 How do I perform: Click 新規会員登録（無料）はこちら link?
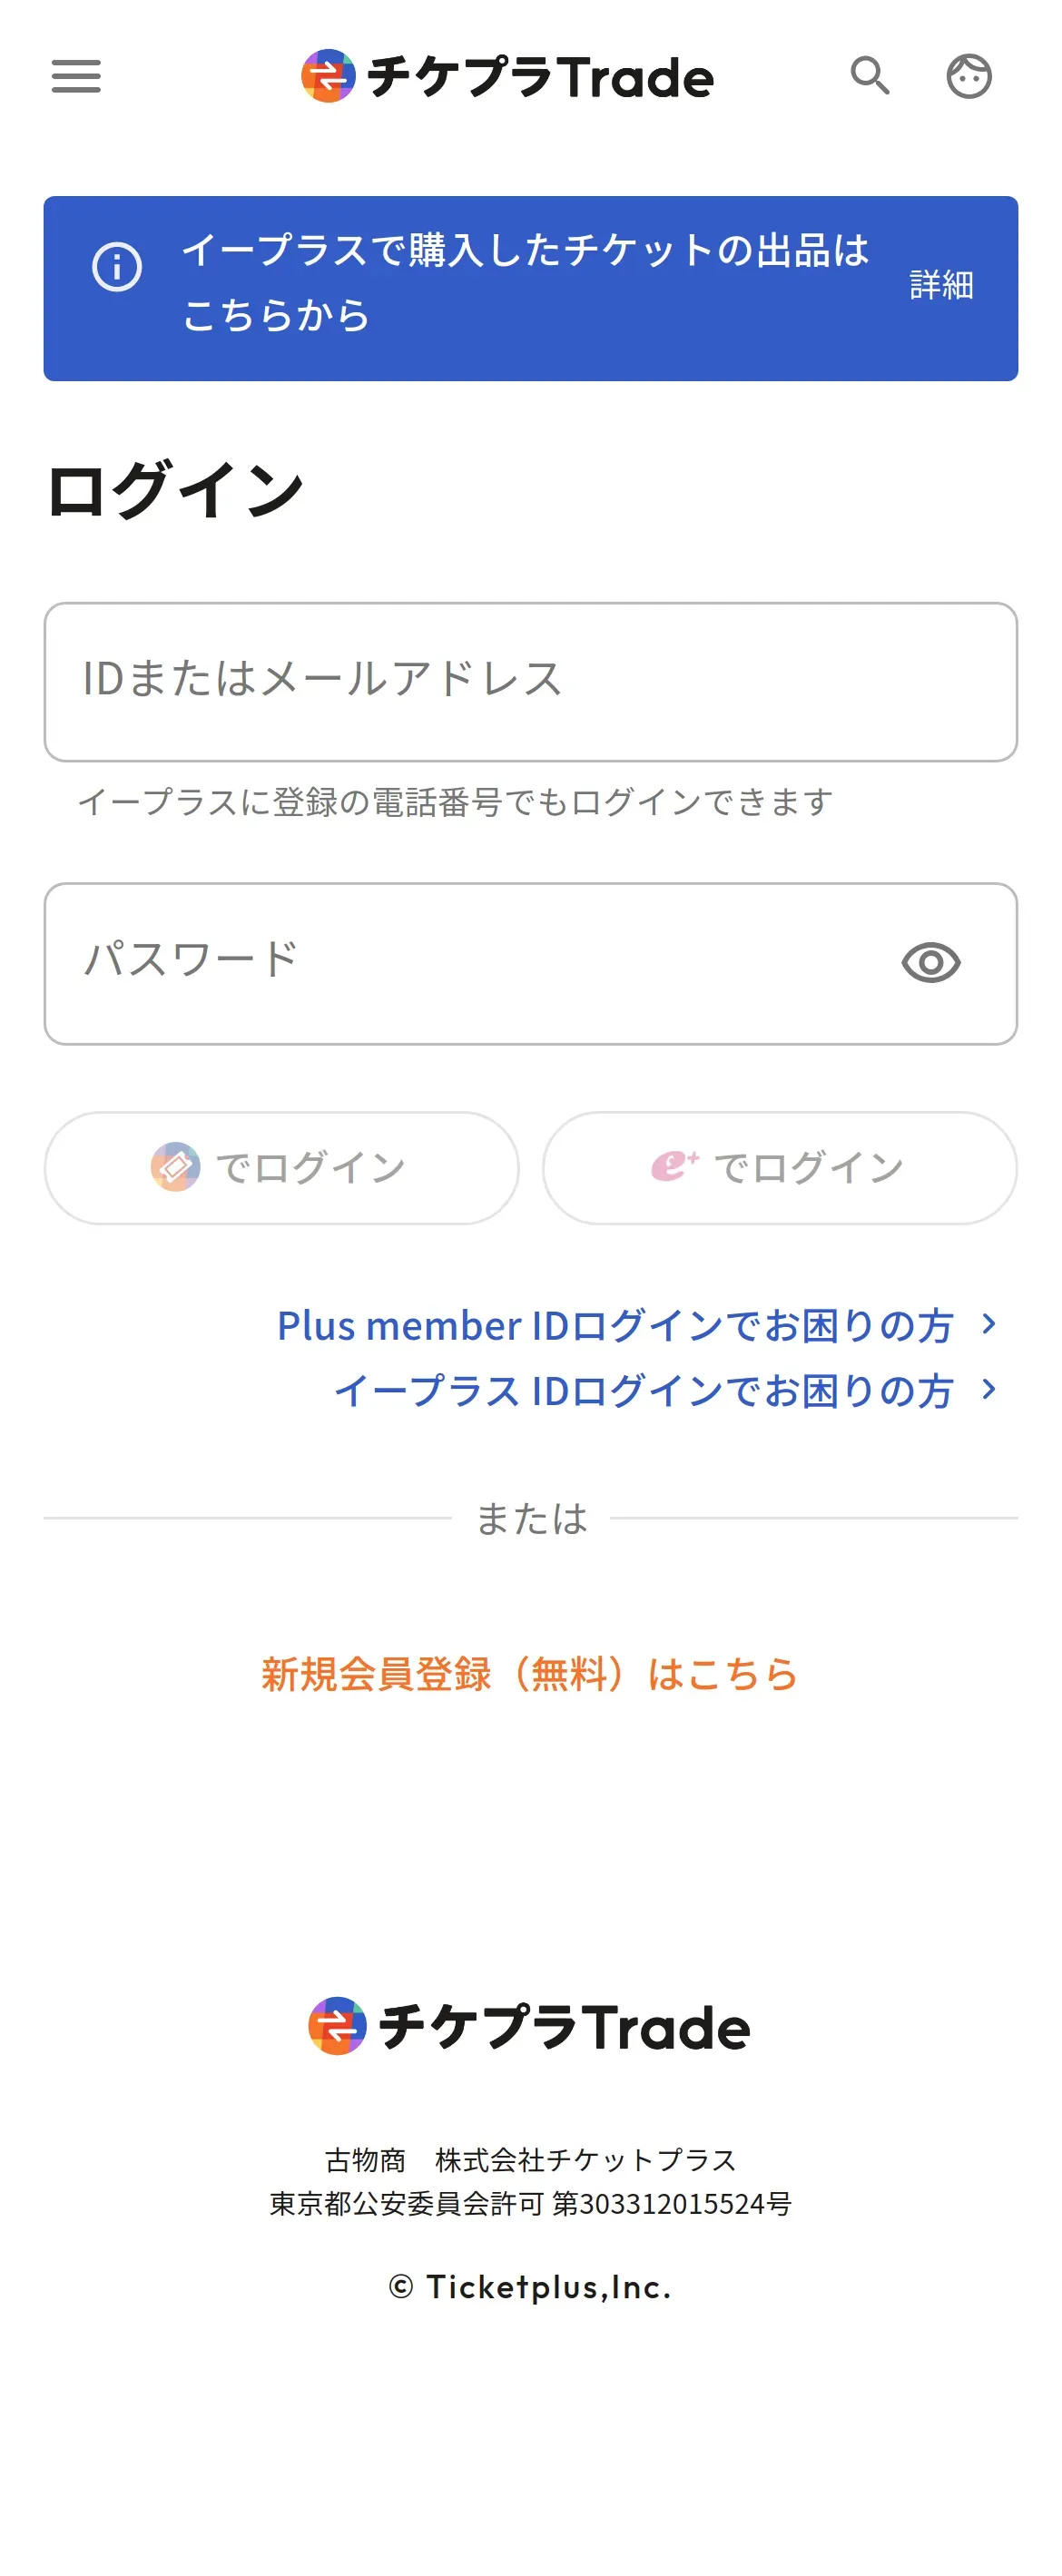[530, 1673]
